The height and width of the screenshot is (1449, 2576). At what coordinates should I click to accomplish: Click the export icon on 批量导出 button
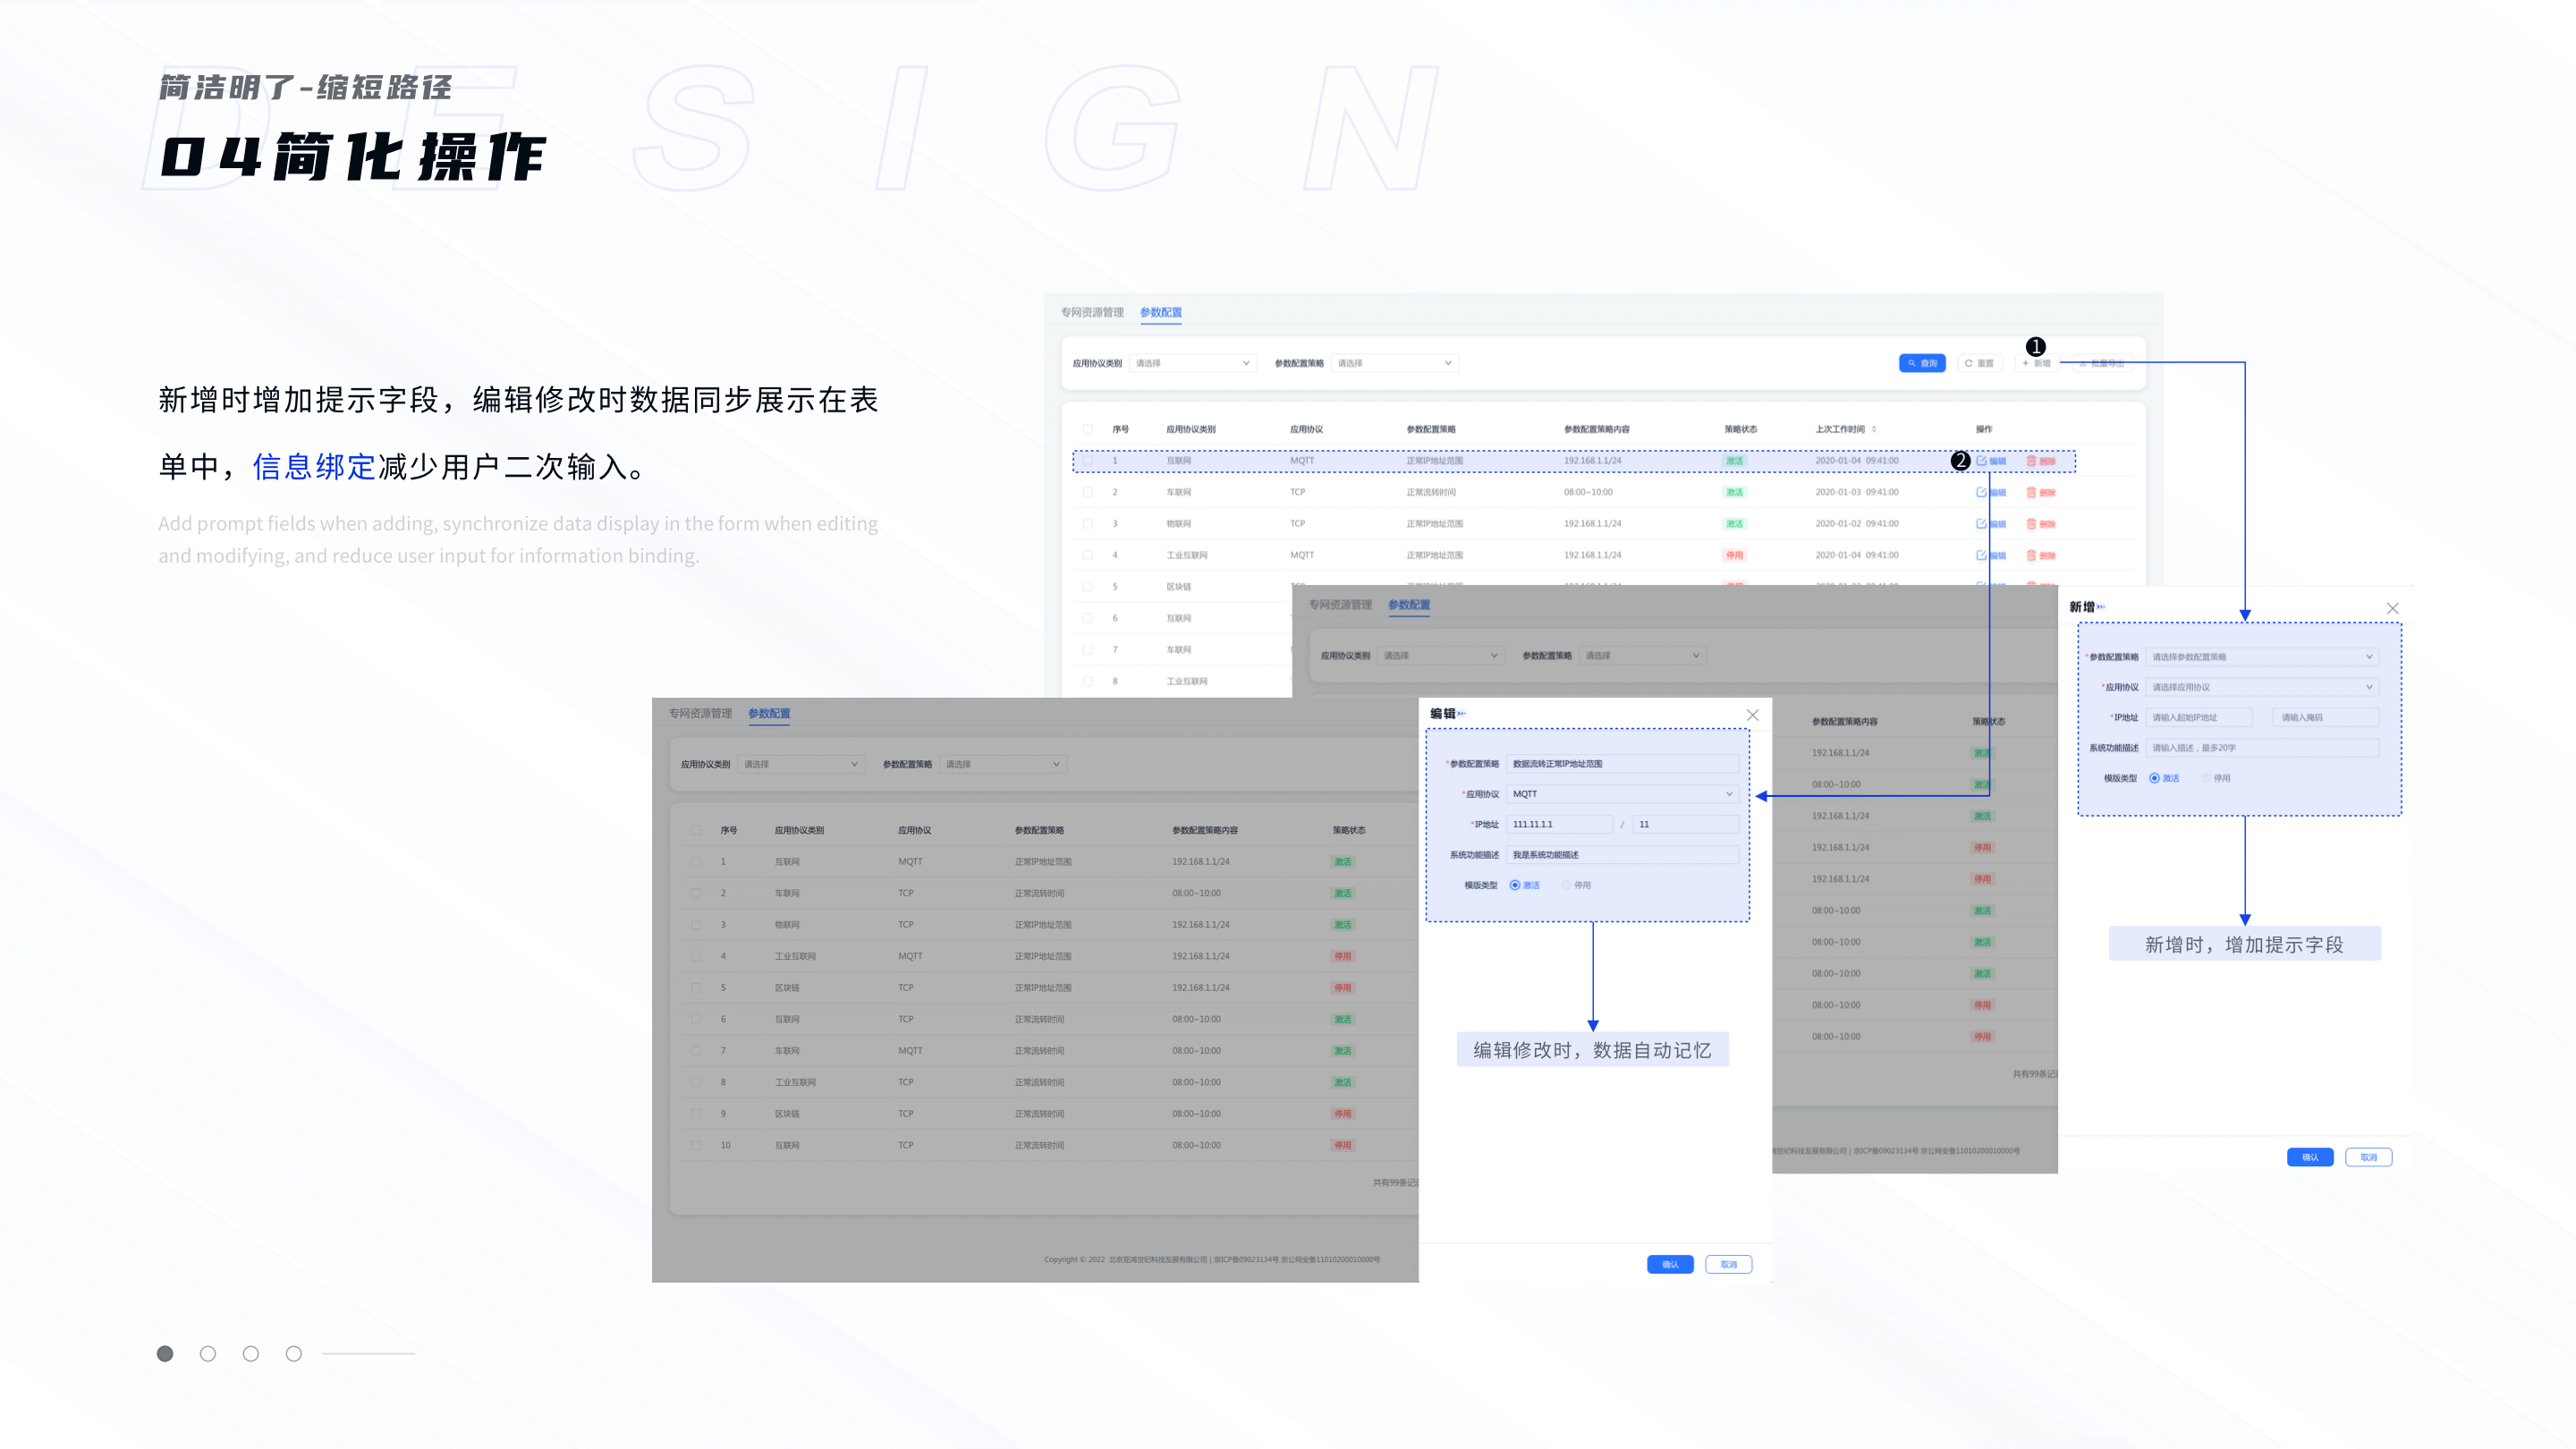pos(2084,363)
